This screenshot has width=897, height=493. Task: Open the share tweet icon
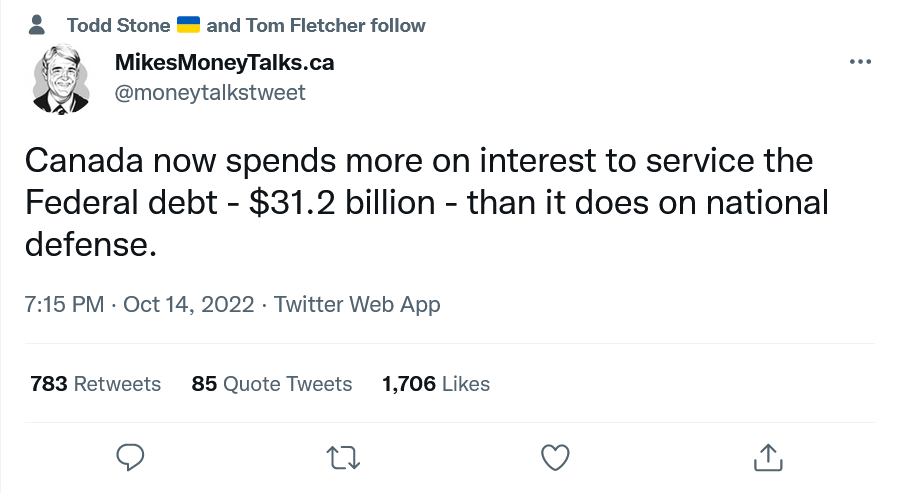pos(768,458)
